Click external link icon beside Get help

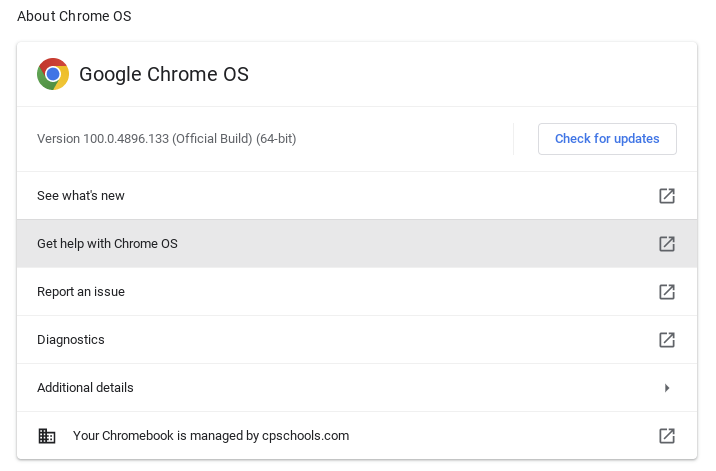tap(667, 243)
